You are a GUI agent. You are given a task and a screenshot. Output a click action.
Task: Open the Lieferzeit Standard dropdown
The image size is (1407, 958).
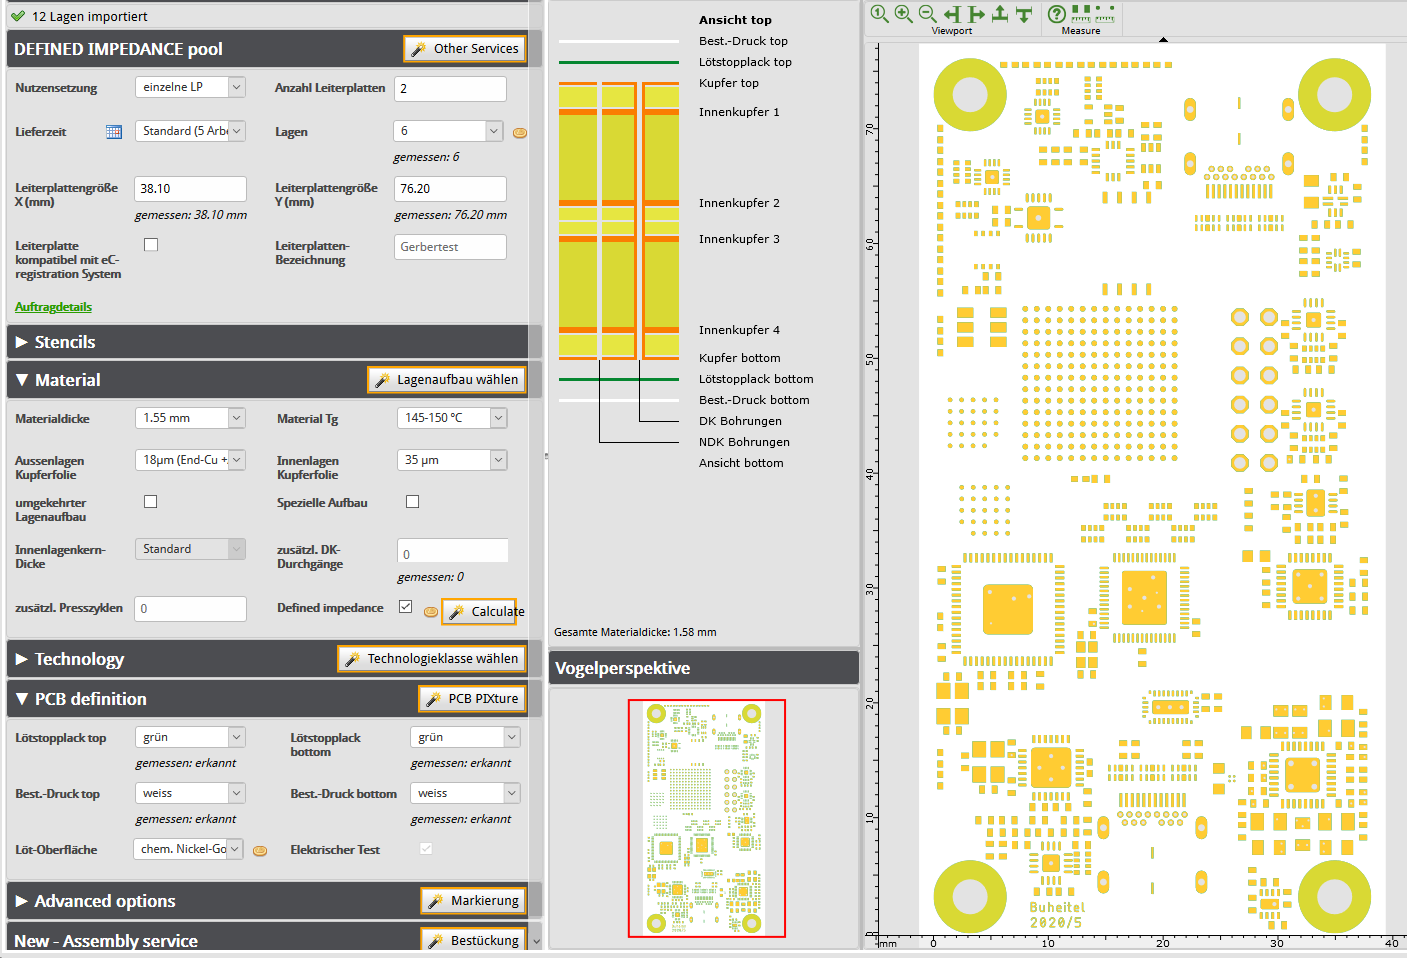[190, 131]
